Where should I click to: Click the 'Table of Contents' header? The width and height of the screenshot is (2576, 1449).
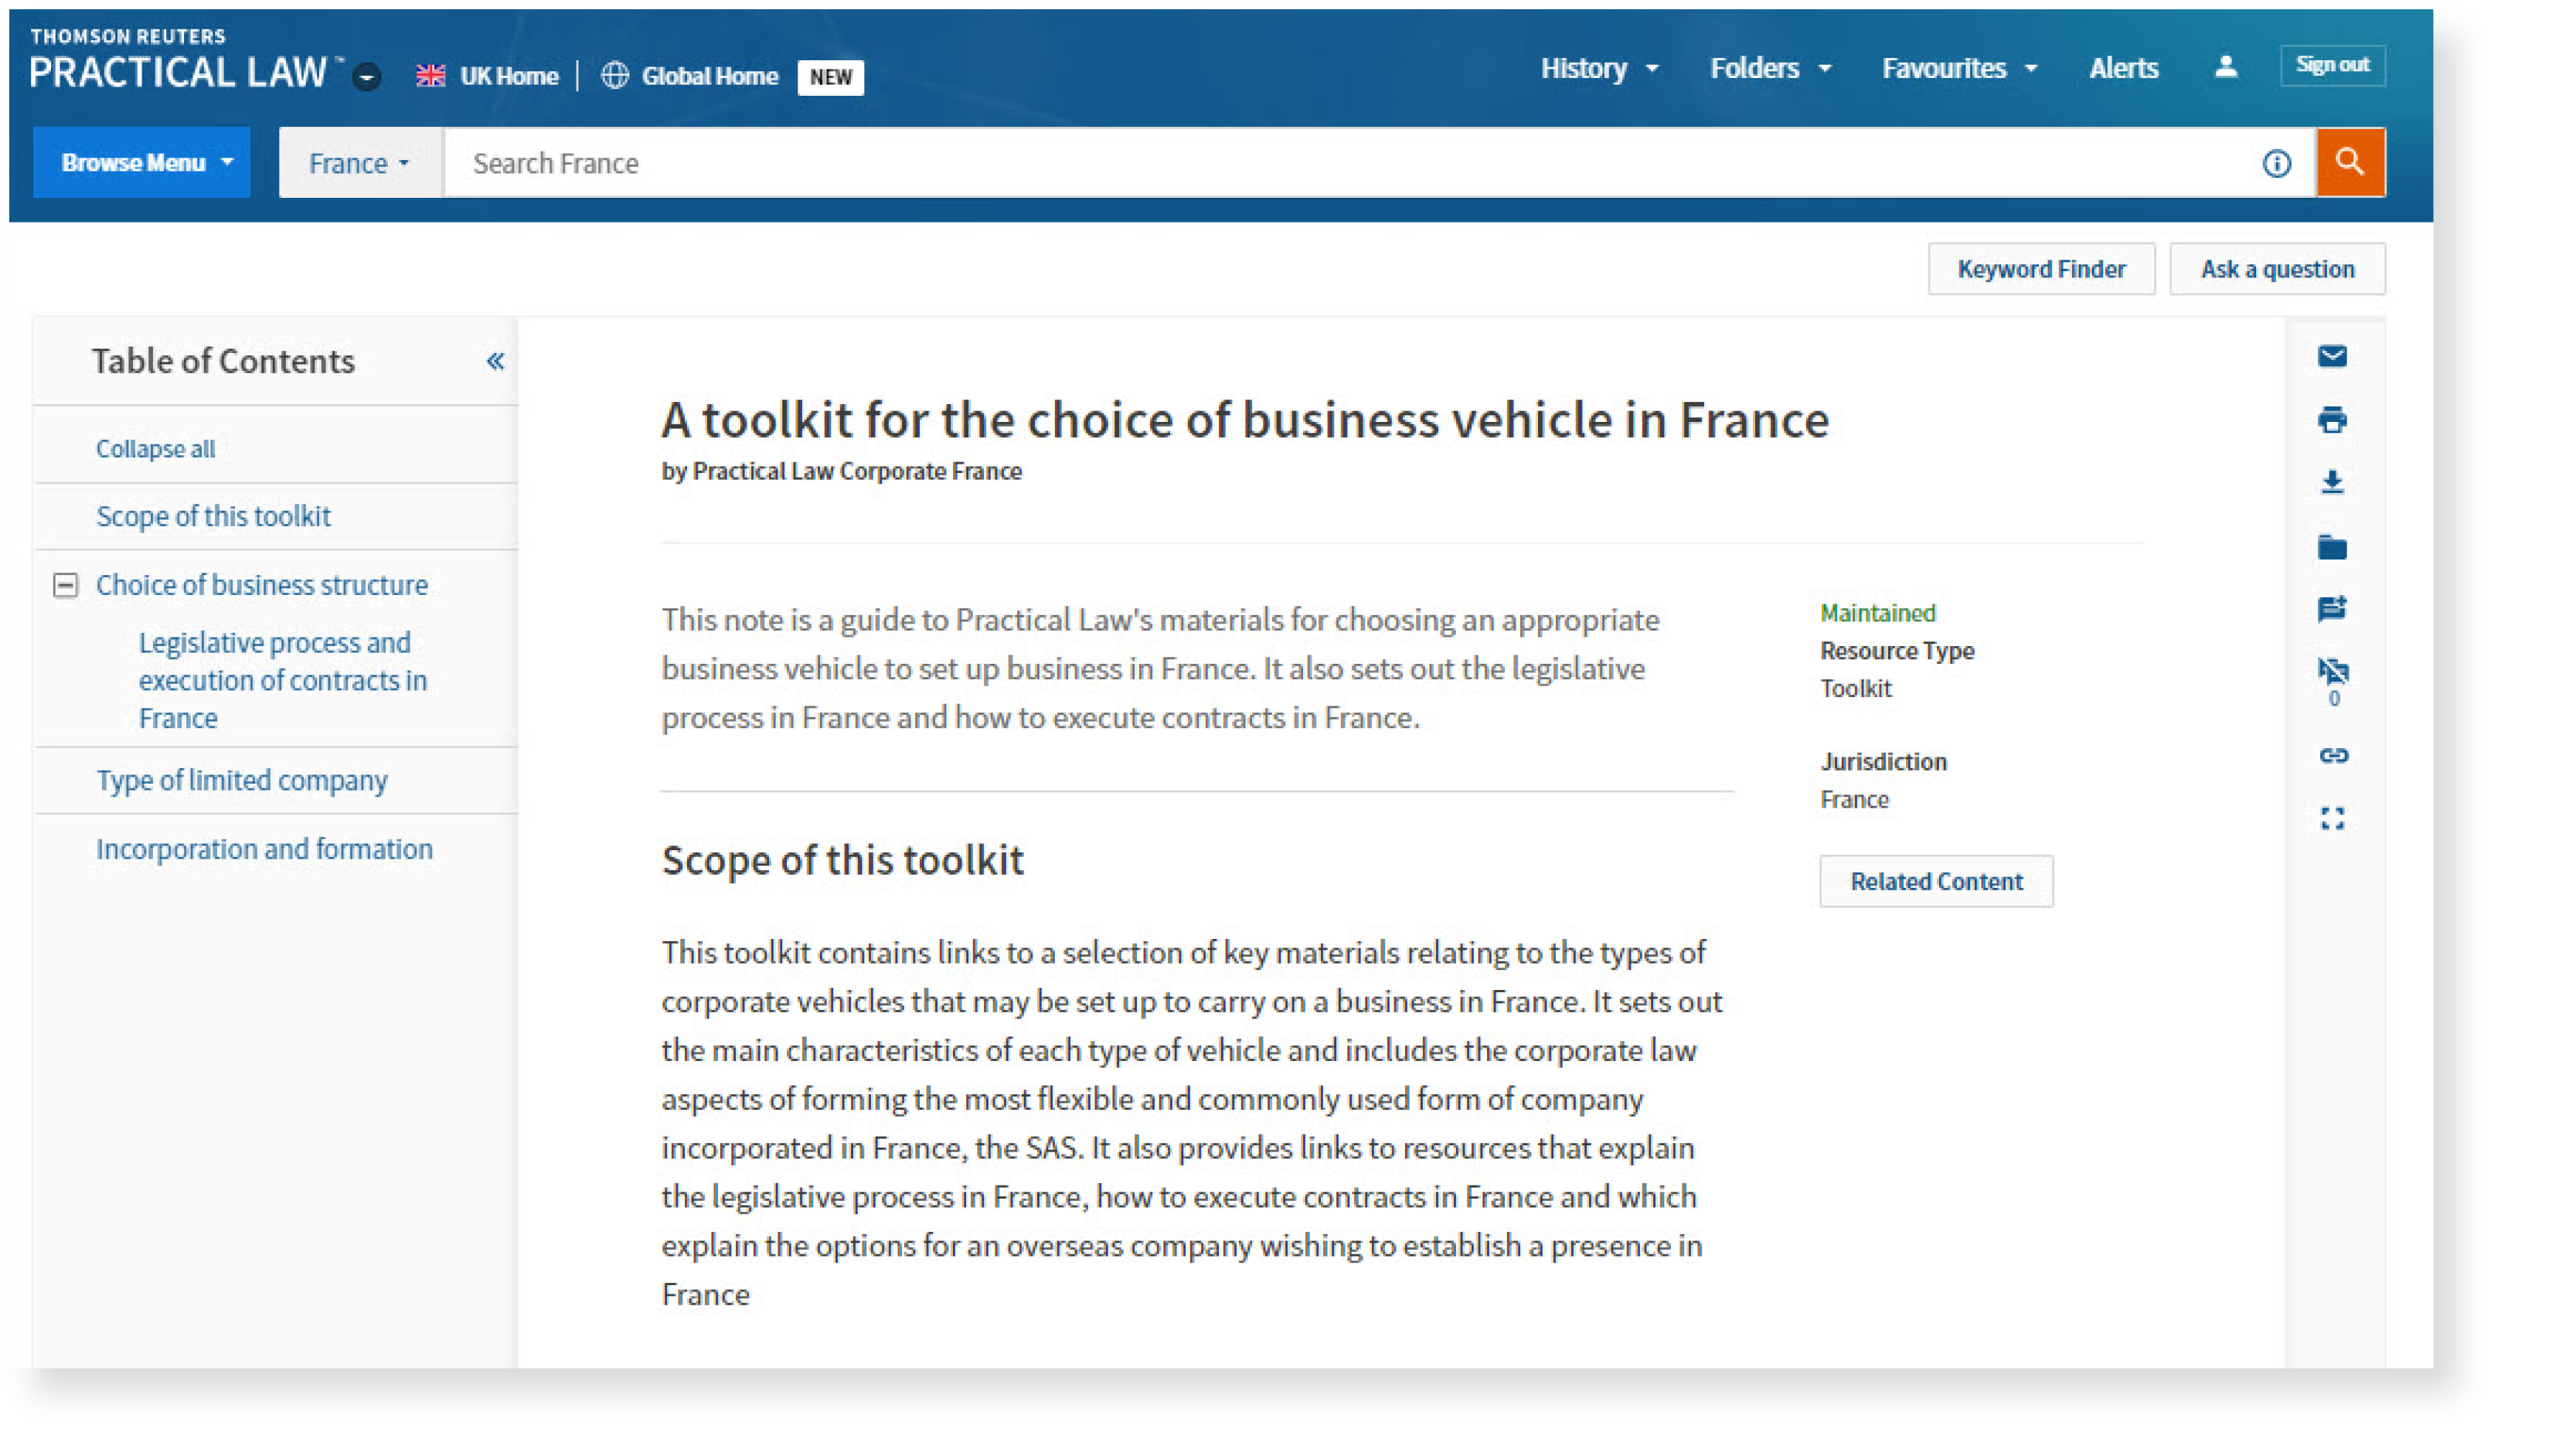point(223,361)
